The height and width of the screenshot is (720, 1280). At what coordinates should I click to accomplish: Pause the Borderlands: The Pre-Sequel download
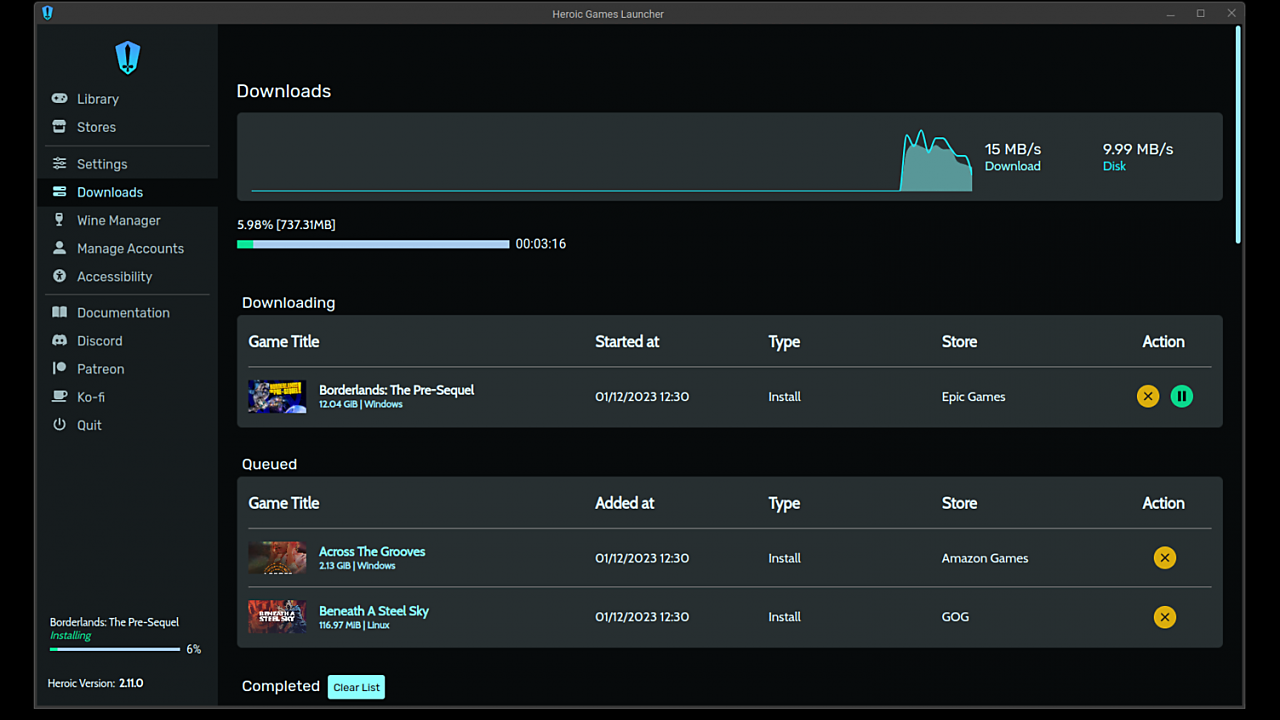pyautogui.click(x=1182, y=396)
